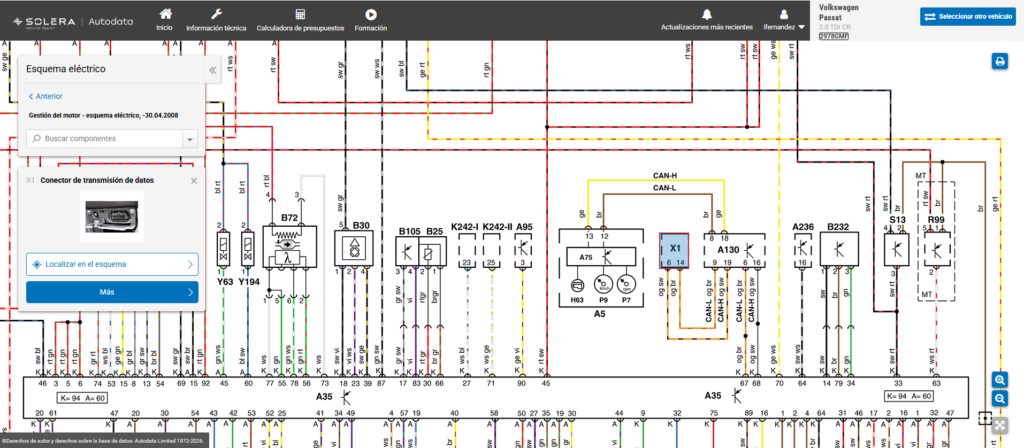Click Localizar en el esquema button
The image size is (1024, 448).
pyautogui.click(x=112, y=264)
